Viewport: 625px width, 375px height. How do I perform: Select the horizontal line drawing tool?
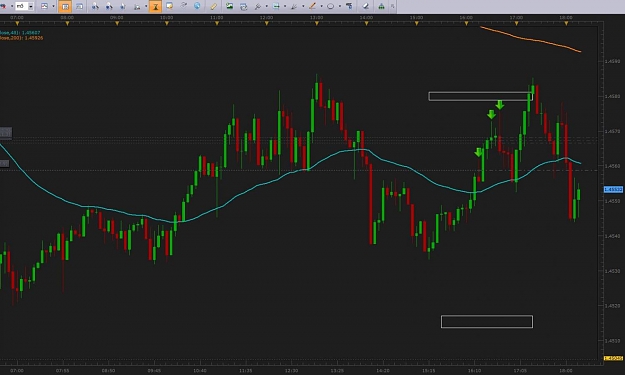point(276,6)
